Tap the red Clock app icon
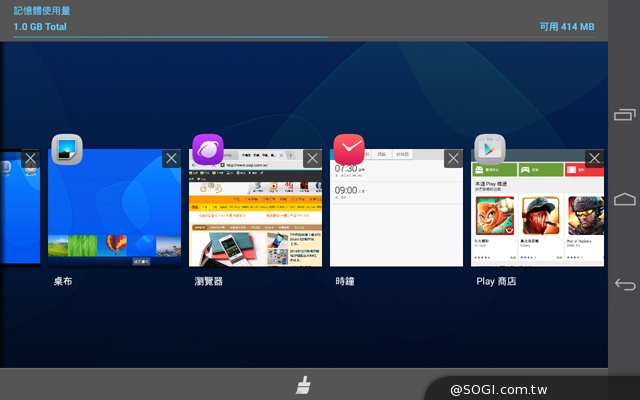This screenshot has height=400, width=640. 349,149
